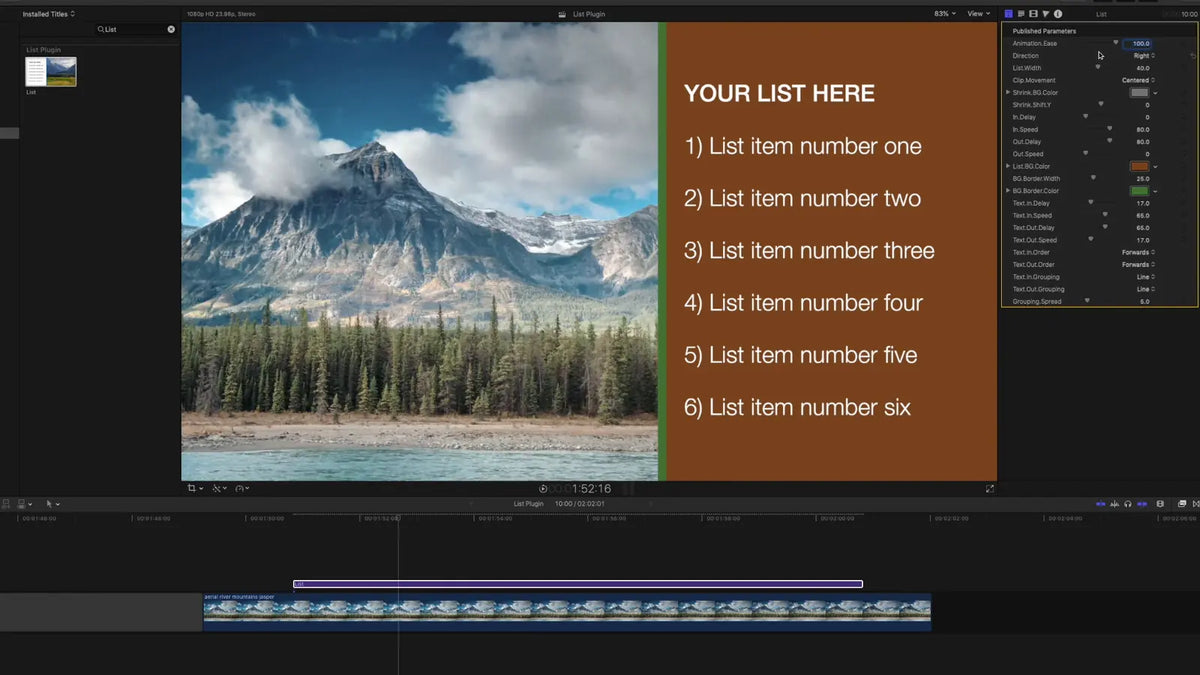Toggle viewer full screen icon
Viewport: 1200px width, 675px height.
tap(990, 488)
